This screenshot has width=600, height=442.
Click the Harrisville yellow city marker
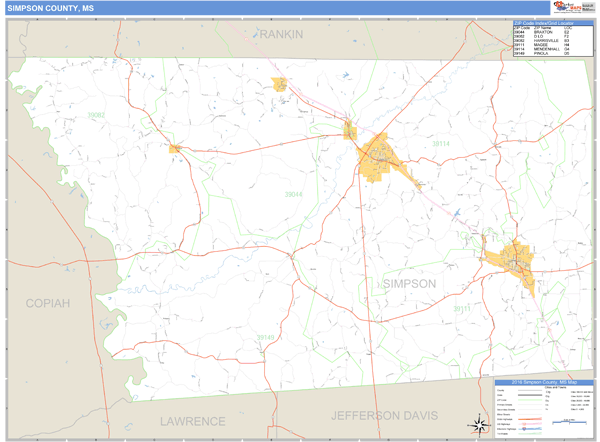175,149
